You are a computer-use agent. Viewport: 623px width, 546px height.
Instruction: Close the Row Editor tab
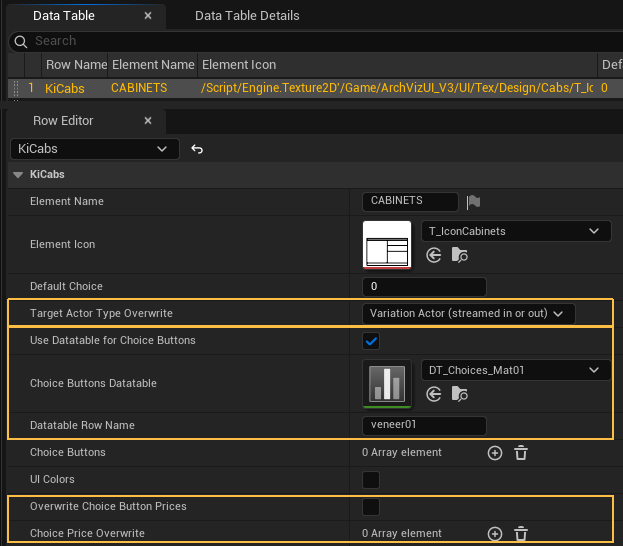click(148, 121)
